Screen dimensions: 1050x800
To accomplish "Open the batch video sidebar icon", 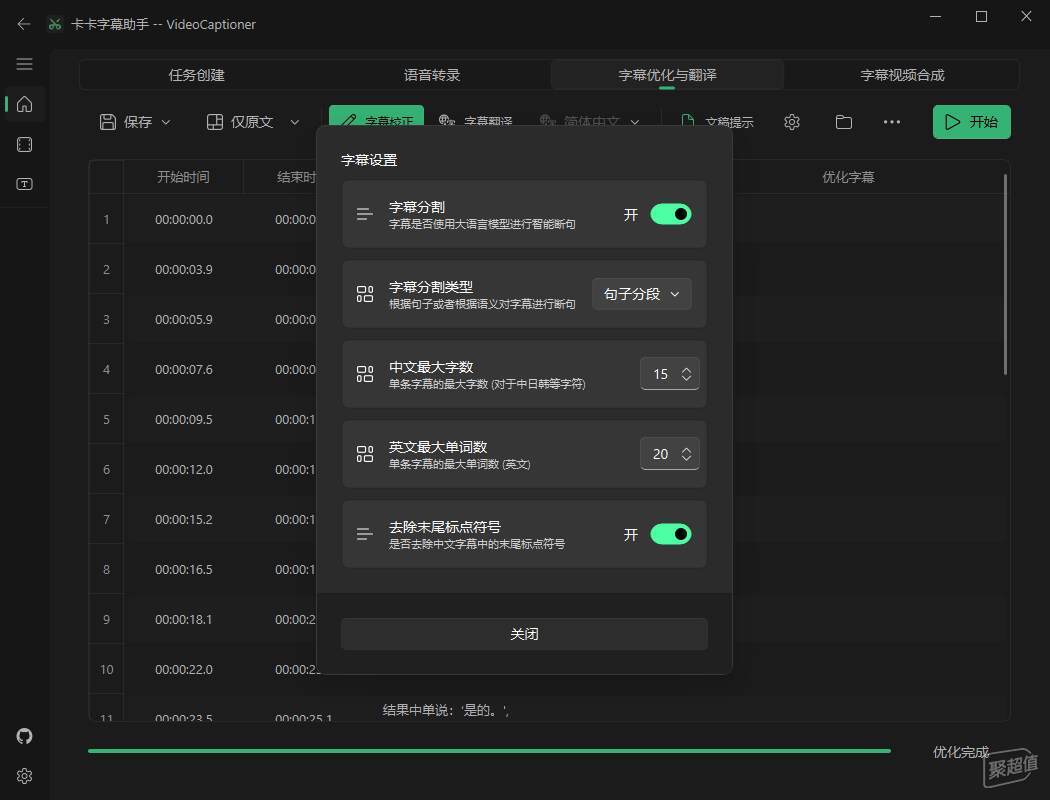I will (x=25, y=145).
